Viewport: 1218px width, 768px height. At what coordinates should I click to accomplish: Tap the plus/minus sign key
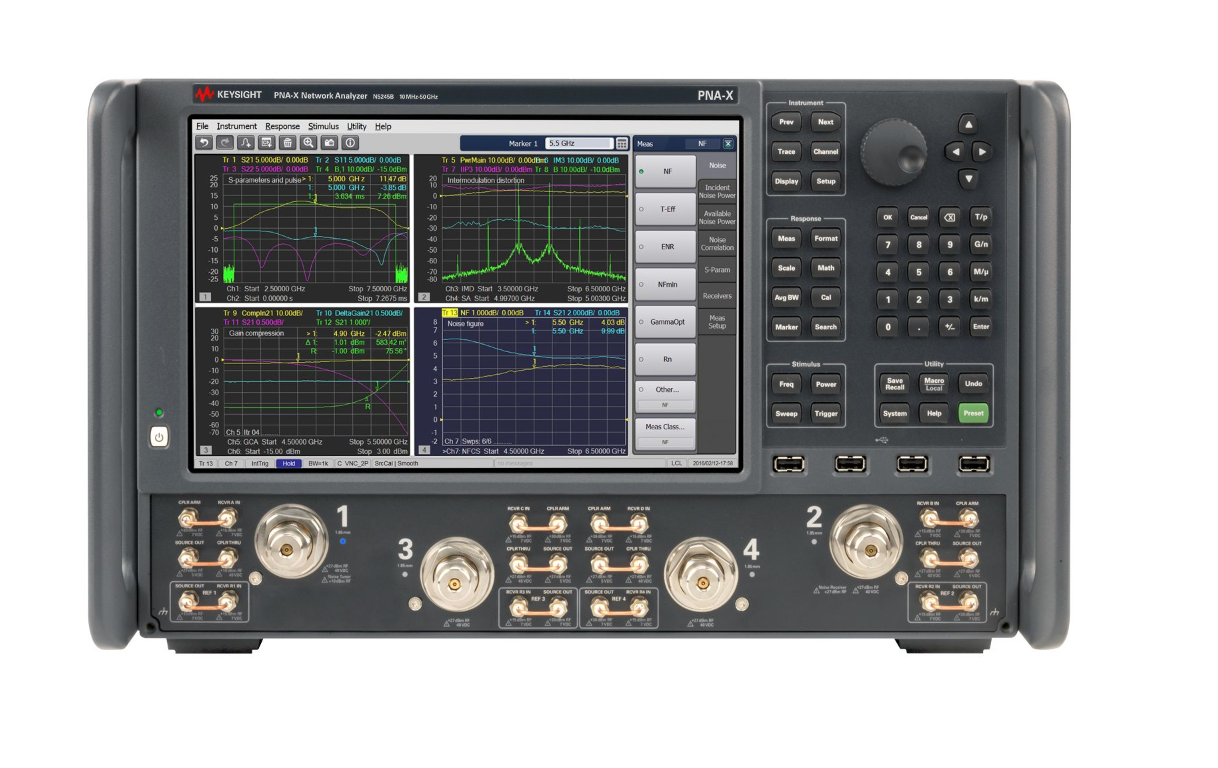[x=949, y=326]
